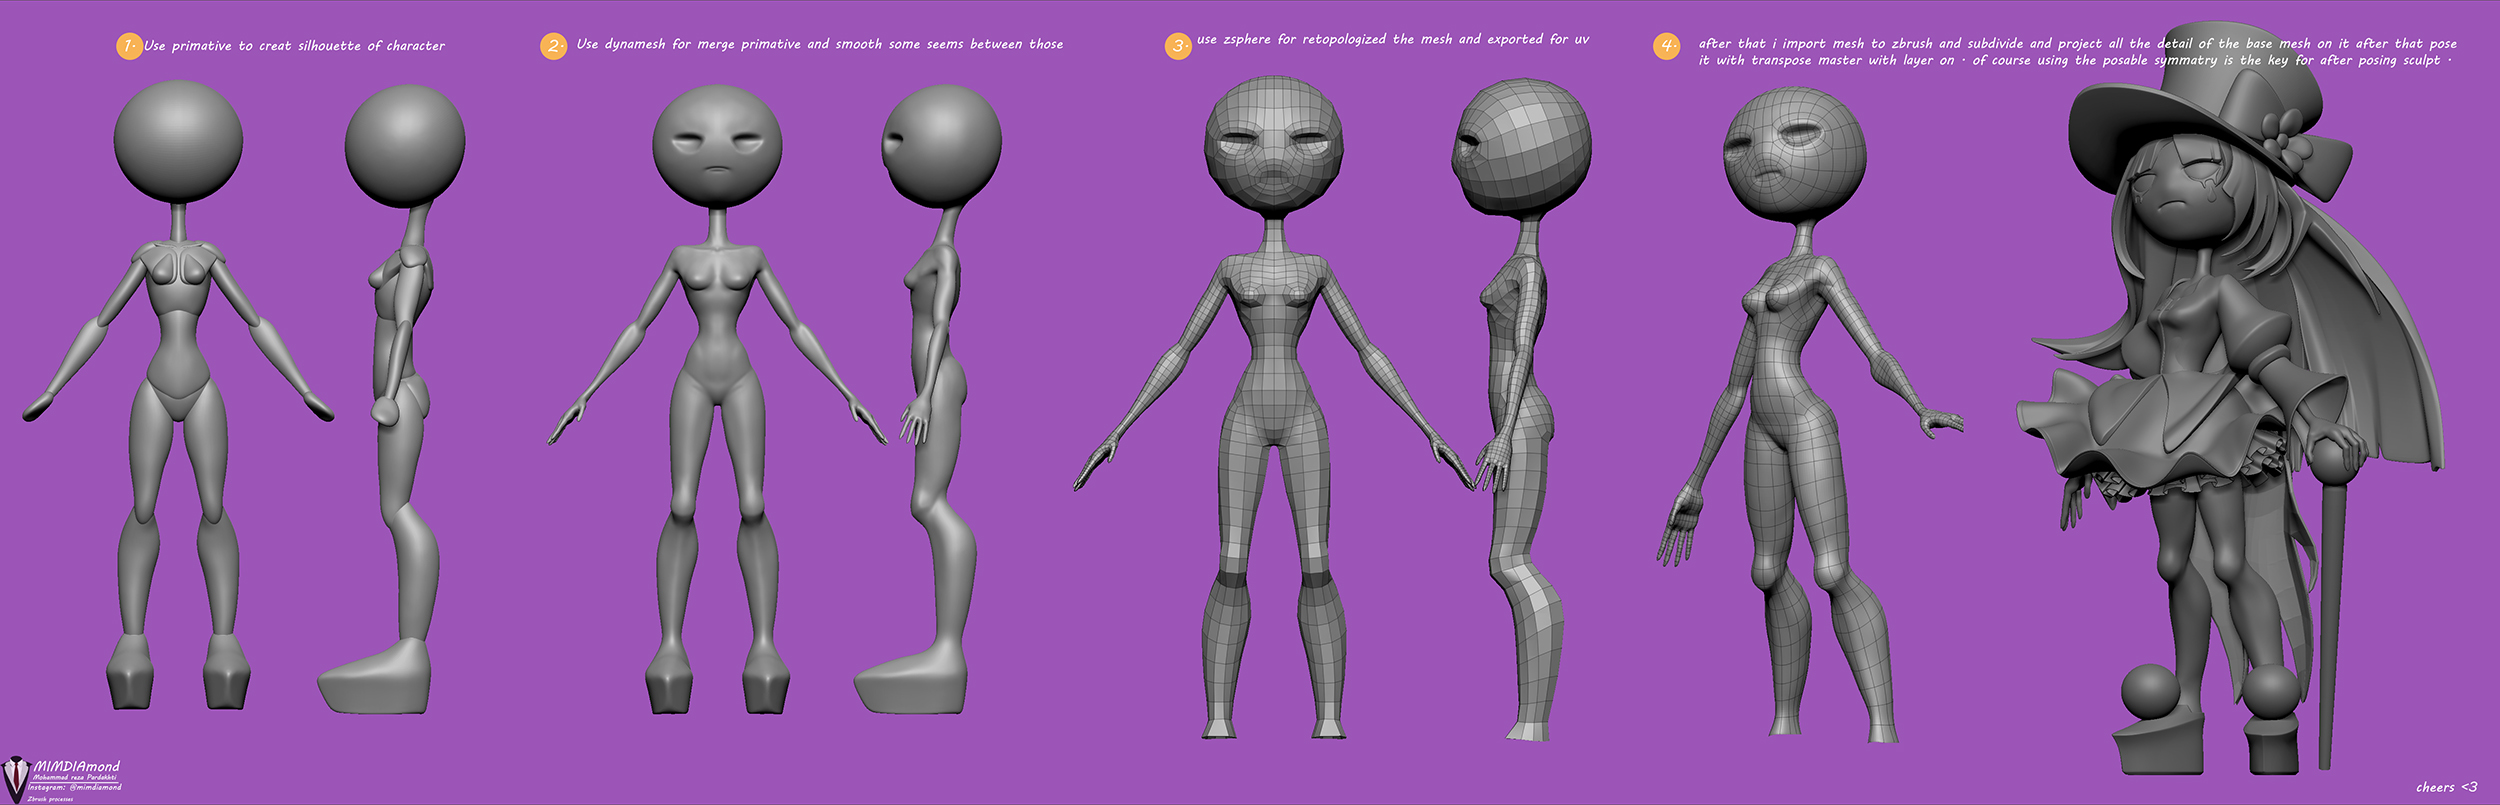Click caption 'use zsphere for retopologized the mesh'
2500x805 pixels.
(x=1392, y=40)
